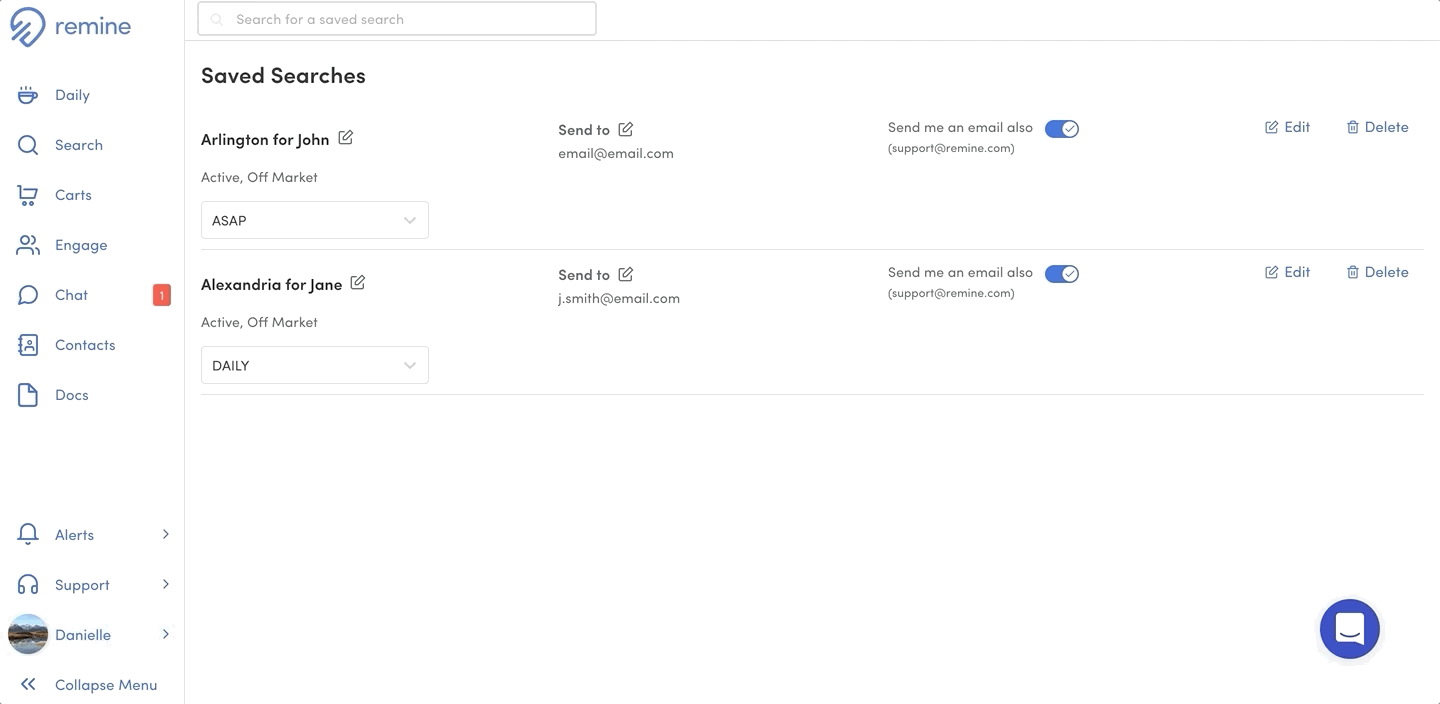1440x704 pixels.
Task: Open the Chat bubble icon
Action: pos(28,295)
